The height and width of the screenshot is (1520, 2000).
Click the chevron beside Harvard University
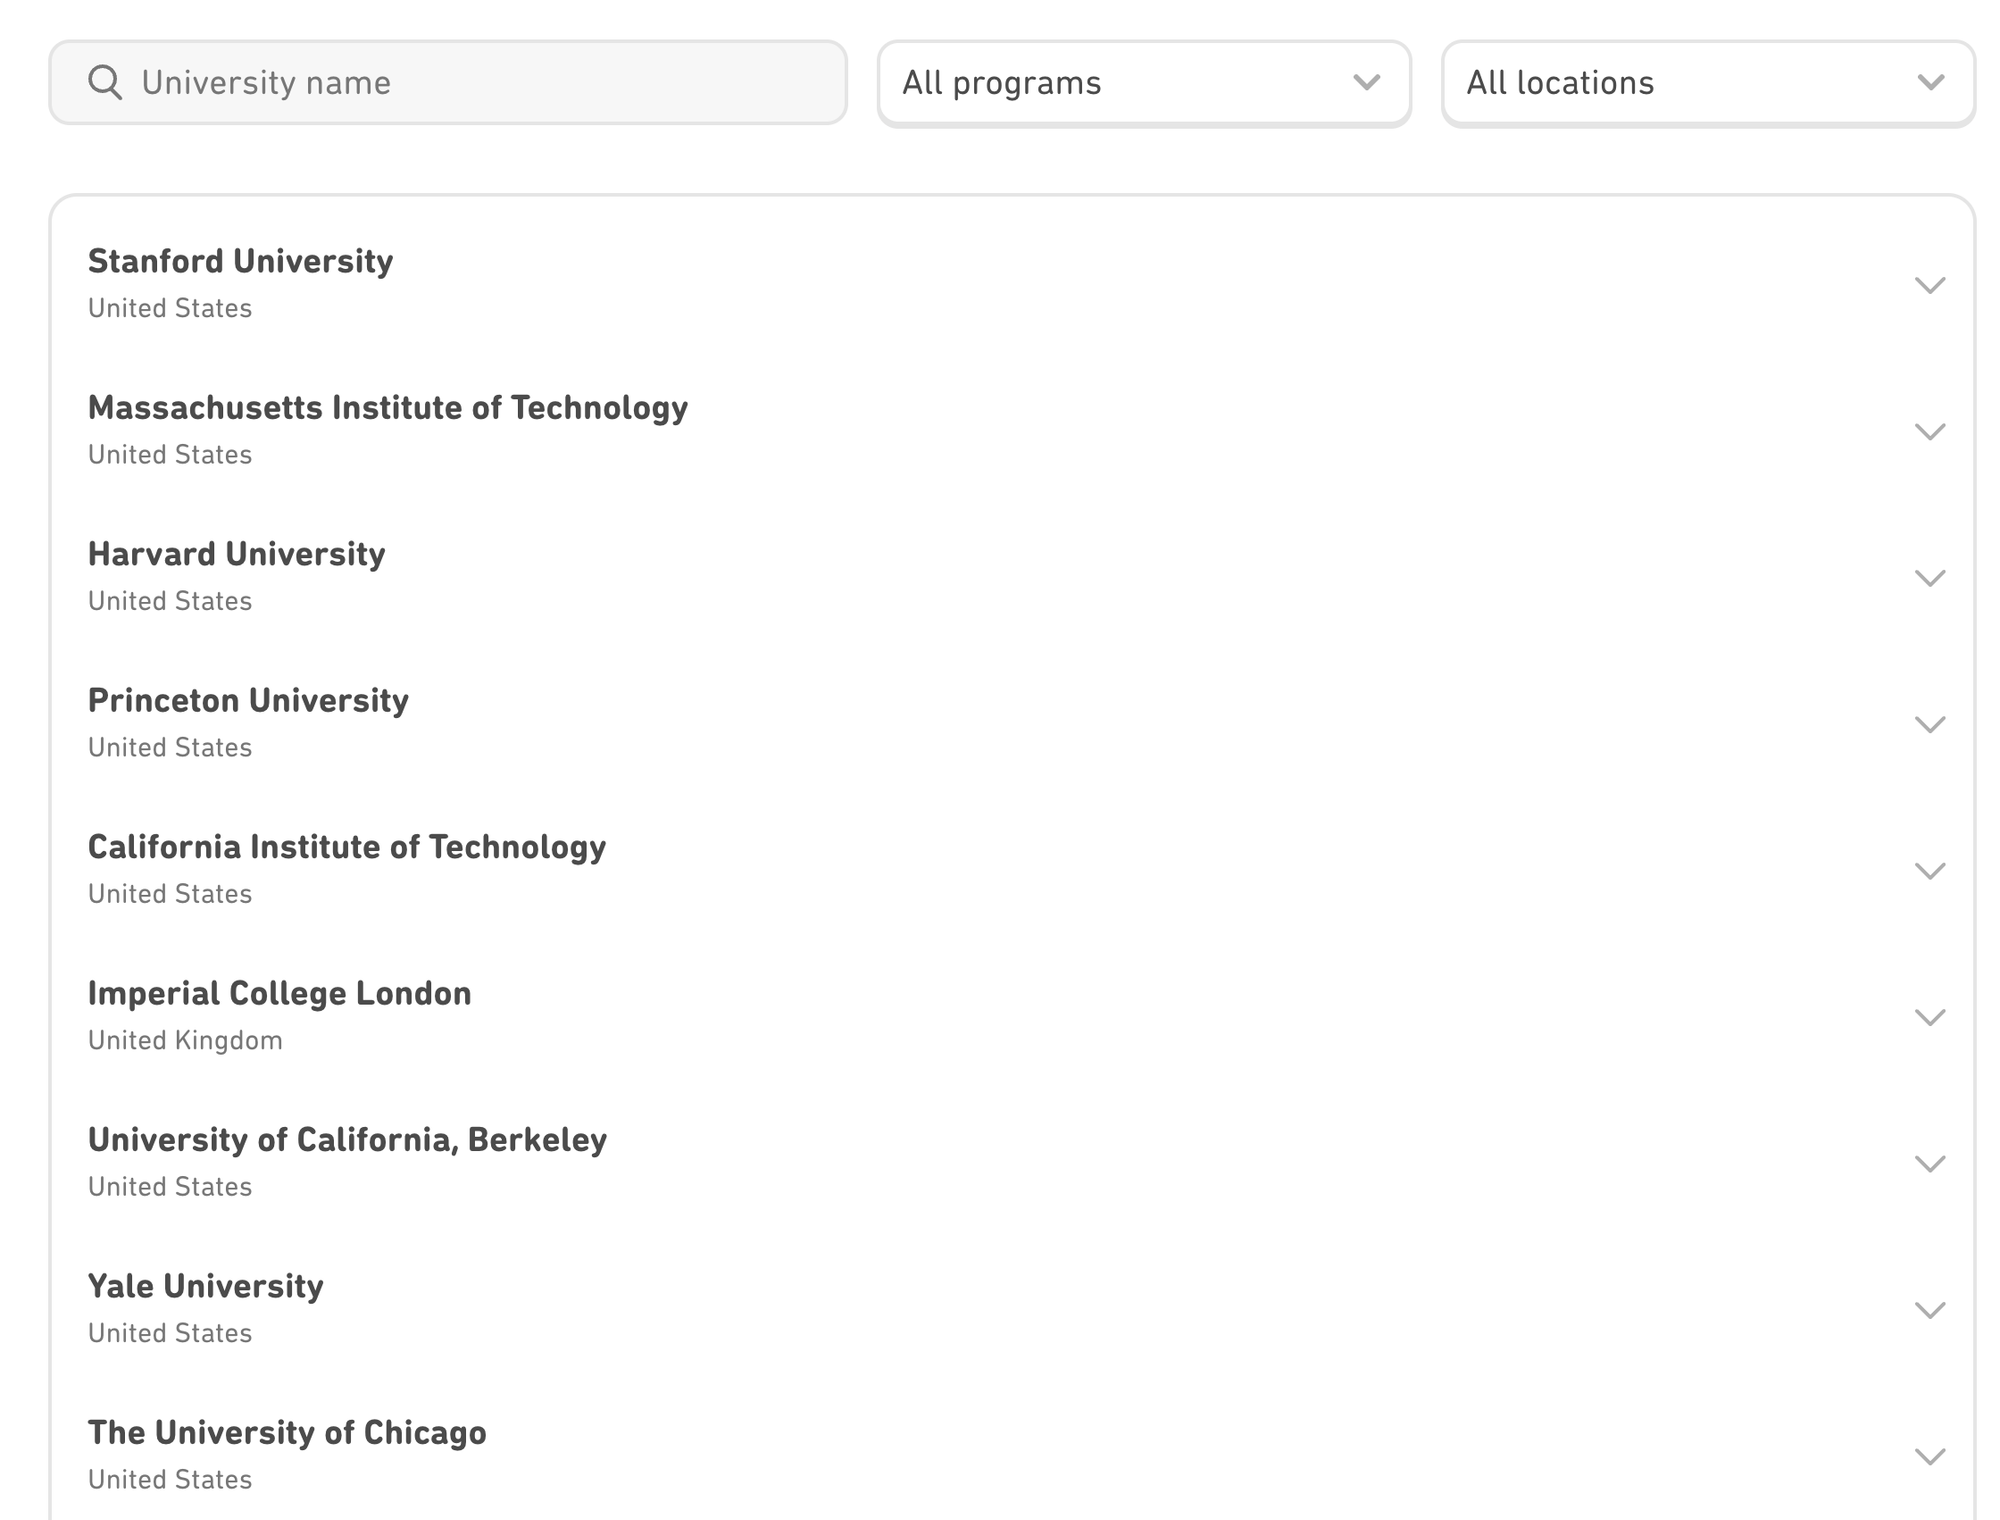click(1930, 578)
